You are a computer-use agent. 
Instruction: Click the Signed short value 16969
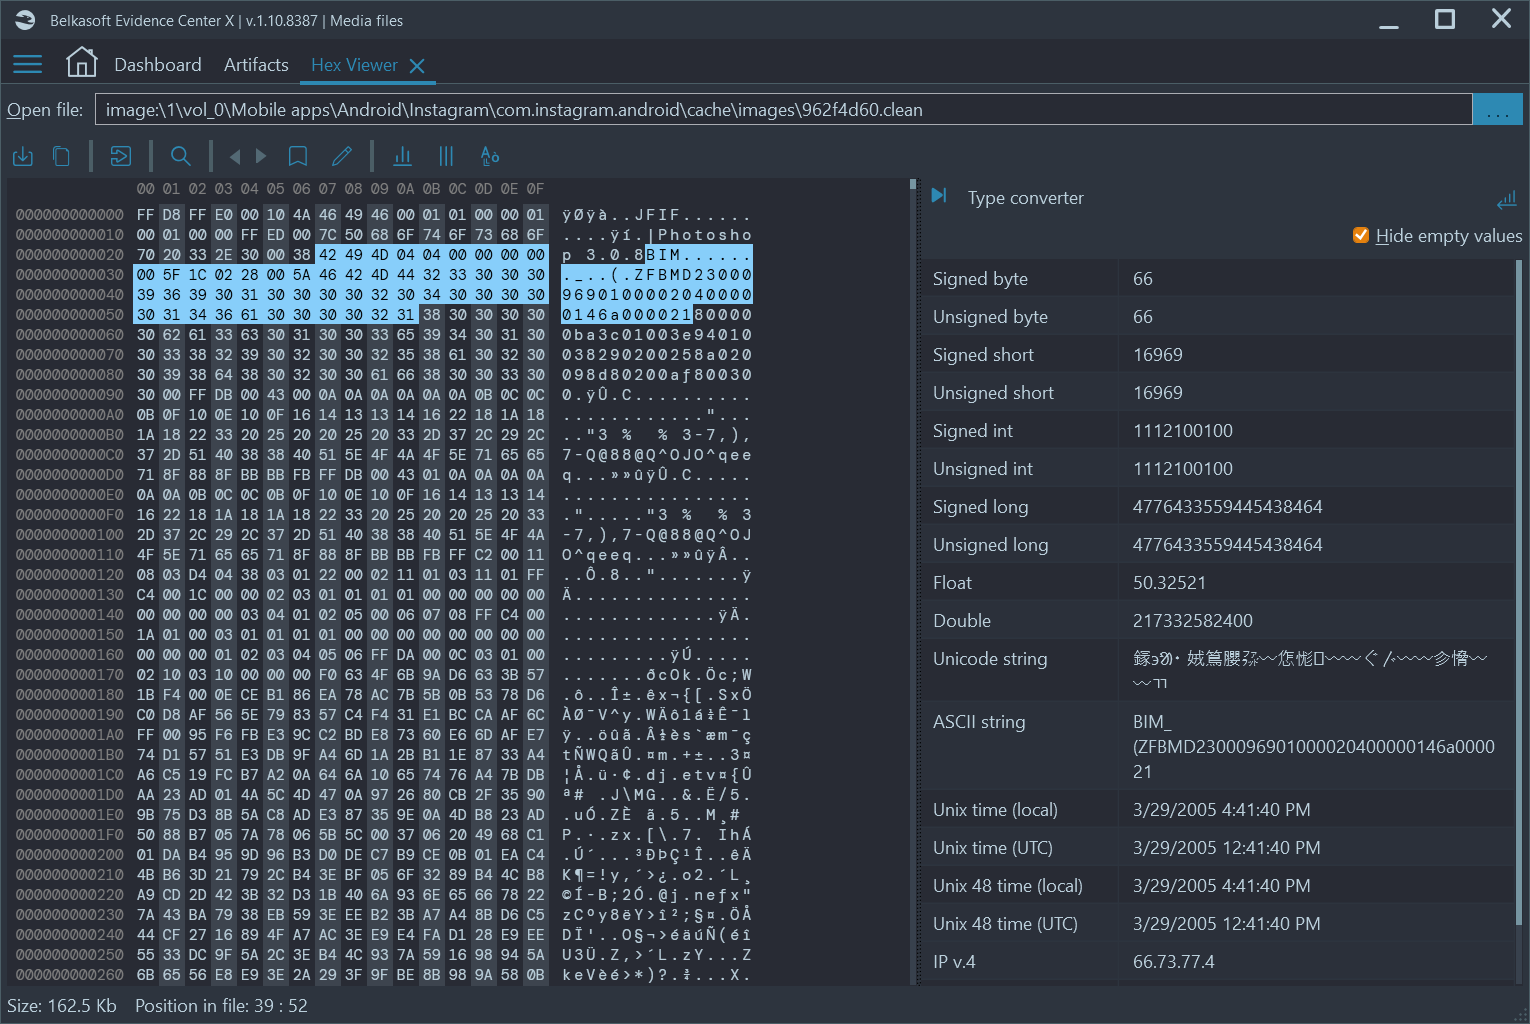[1157, 355]
